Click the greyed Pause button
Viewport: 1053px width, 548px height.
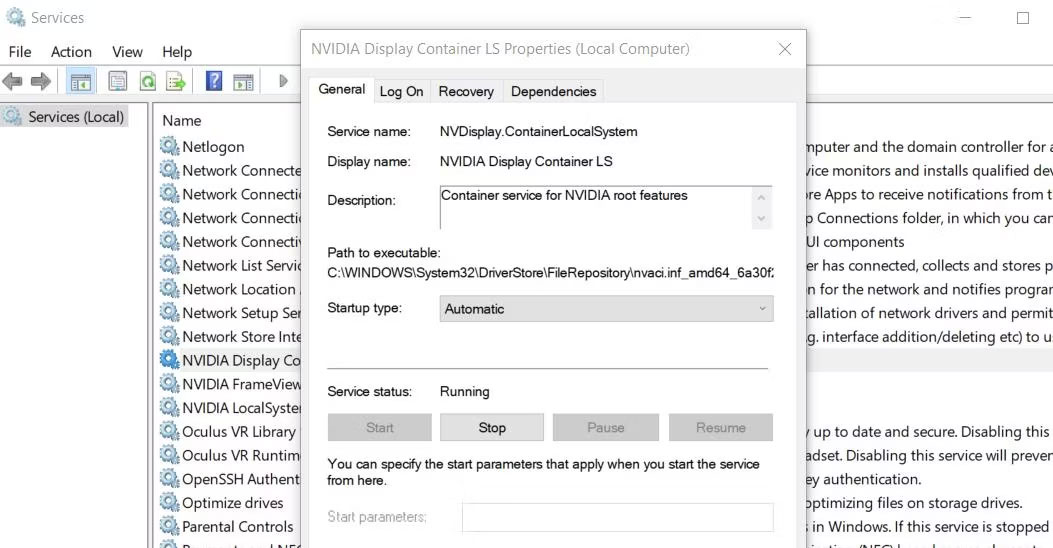tap(606, 428)
